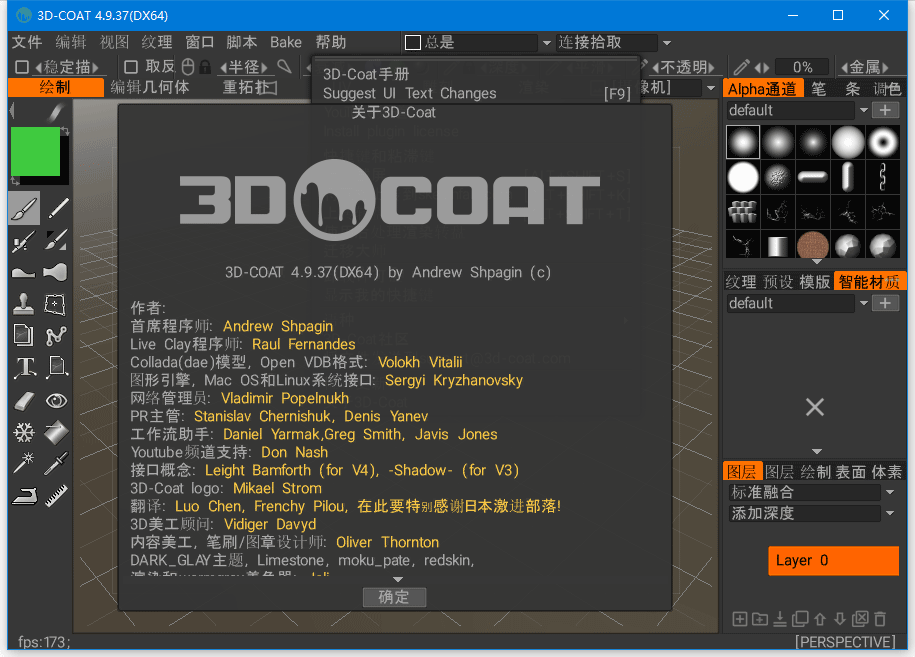Toggle the mouse icon beside 取反
Screen dimensions: 915x657
188,67
